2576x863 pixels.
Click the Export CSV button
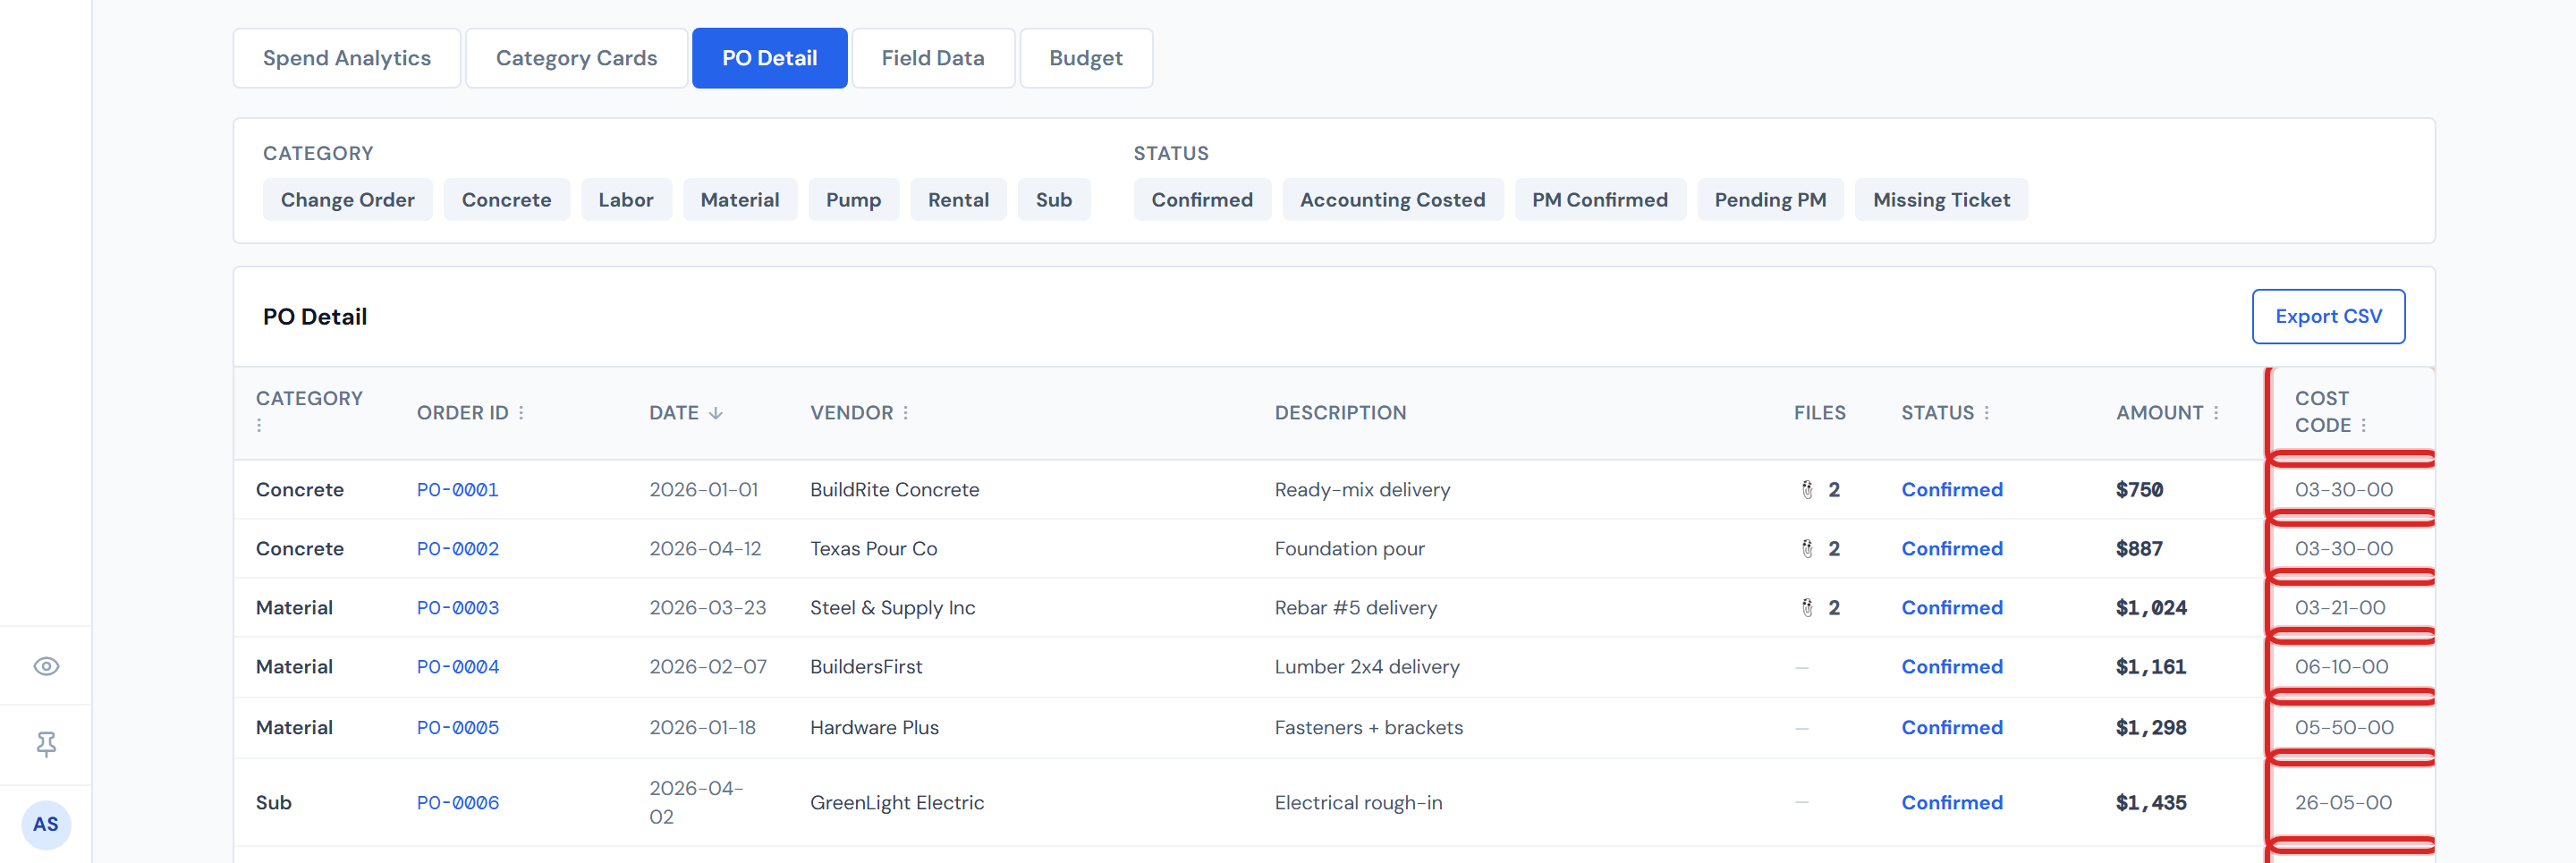coord(2328,316)
